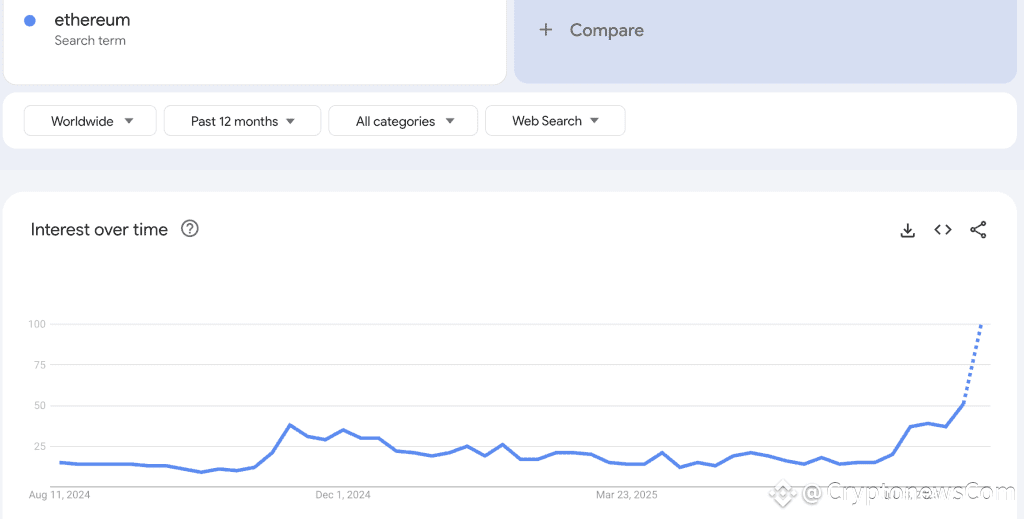Image resolution: width=1024 pixels, height=519 pixels.
Task: Click the blue dot next to ethereum
Action: (x=30, y=20)
